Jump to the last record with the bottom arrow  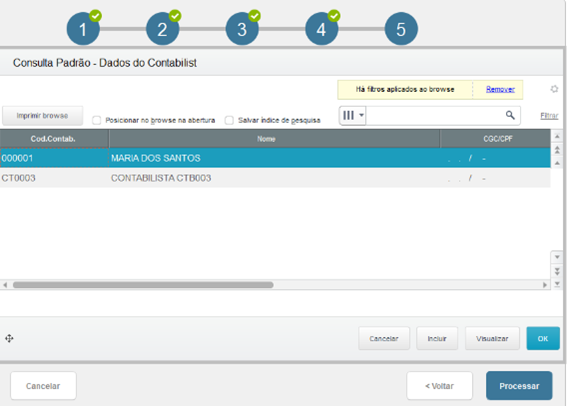(557, 284)
